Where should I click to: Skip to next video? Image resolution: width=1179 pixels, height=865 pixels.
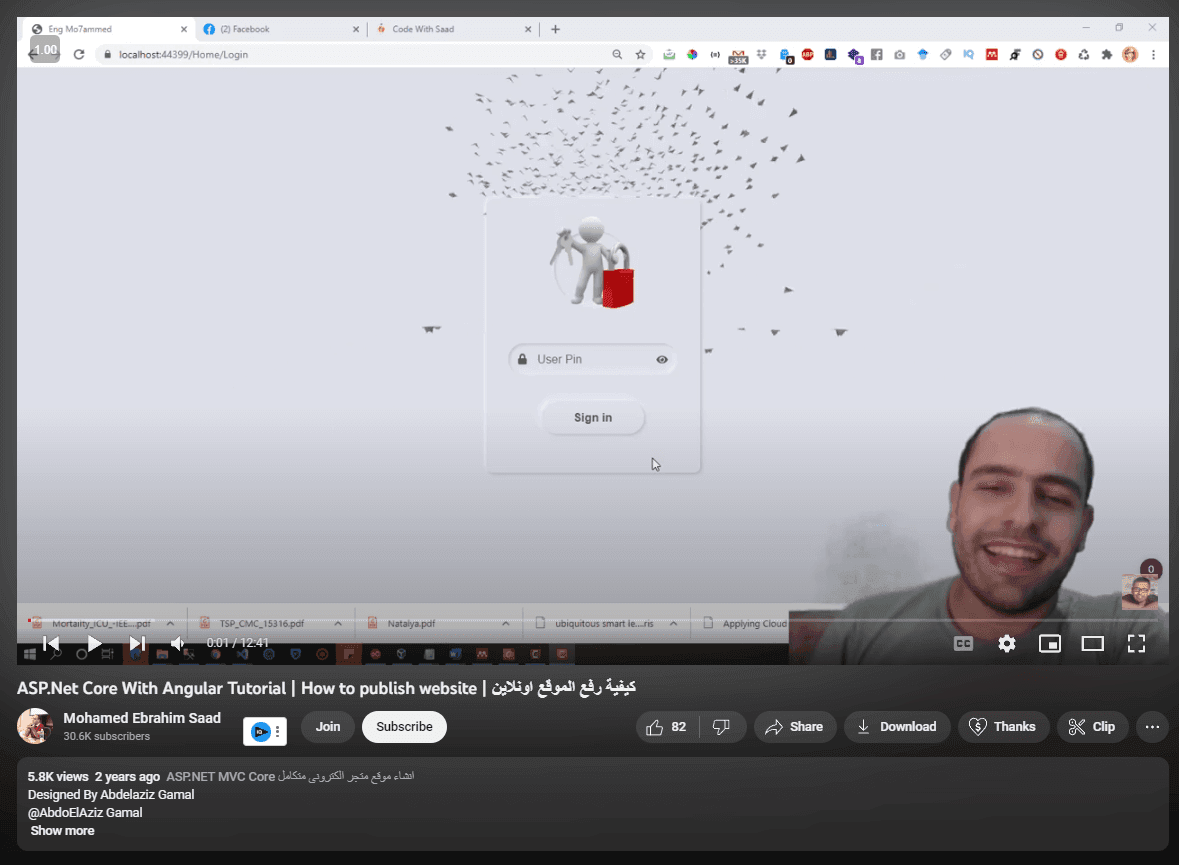click(138, 643)
